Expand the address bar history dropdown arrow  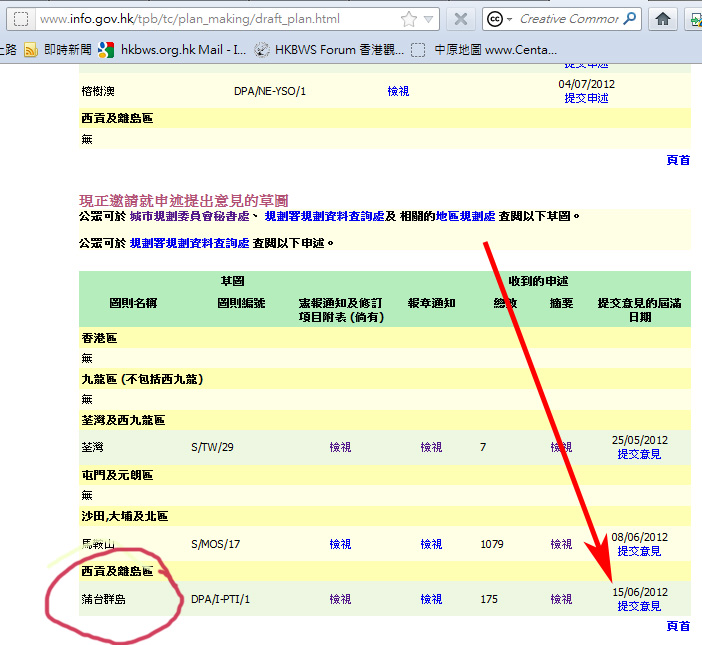click(x=429, y=19)
